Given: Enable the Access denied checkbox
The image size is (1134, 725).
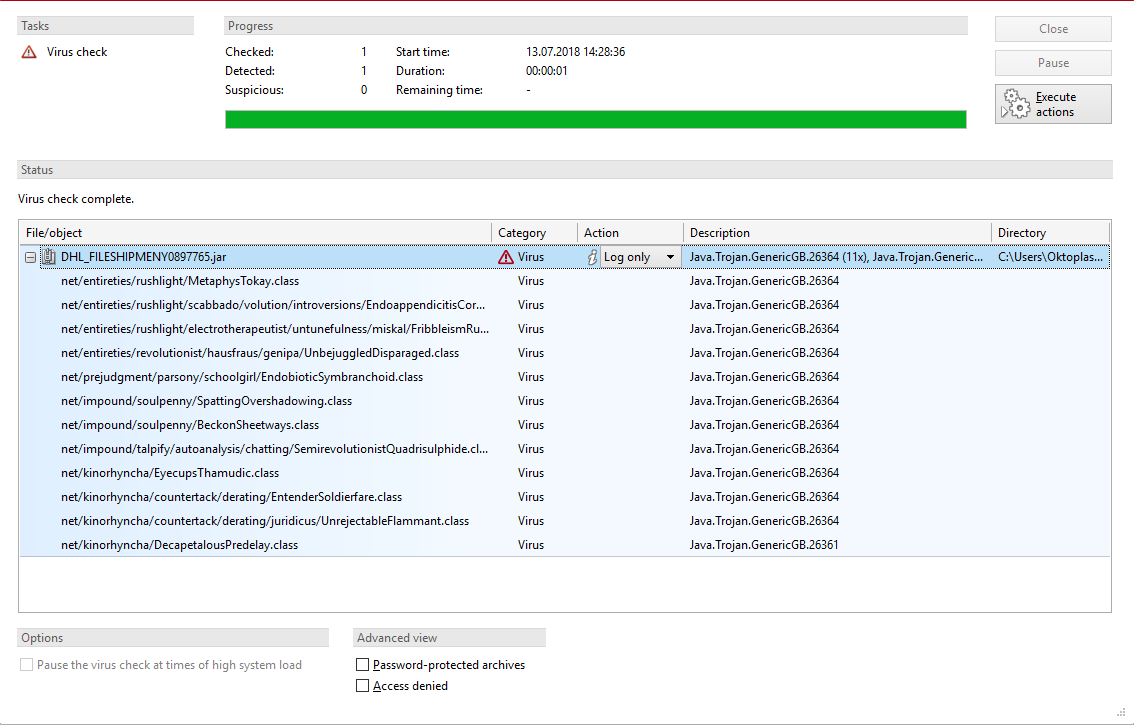Looking at the screenshot, I should point(362,685).
